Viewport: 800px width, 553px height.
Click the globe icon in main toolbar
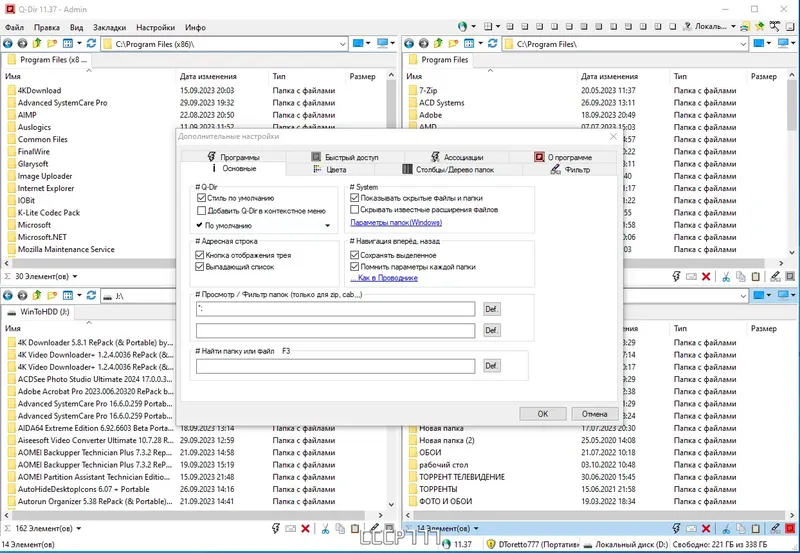462,26
